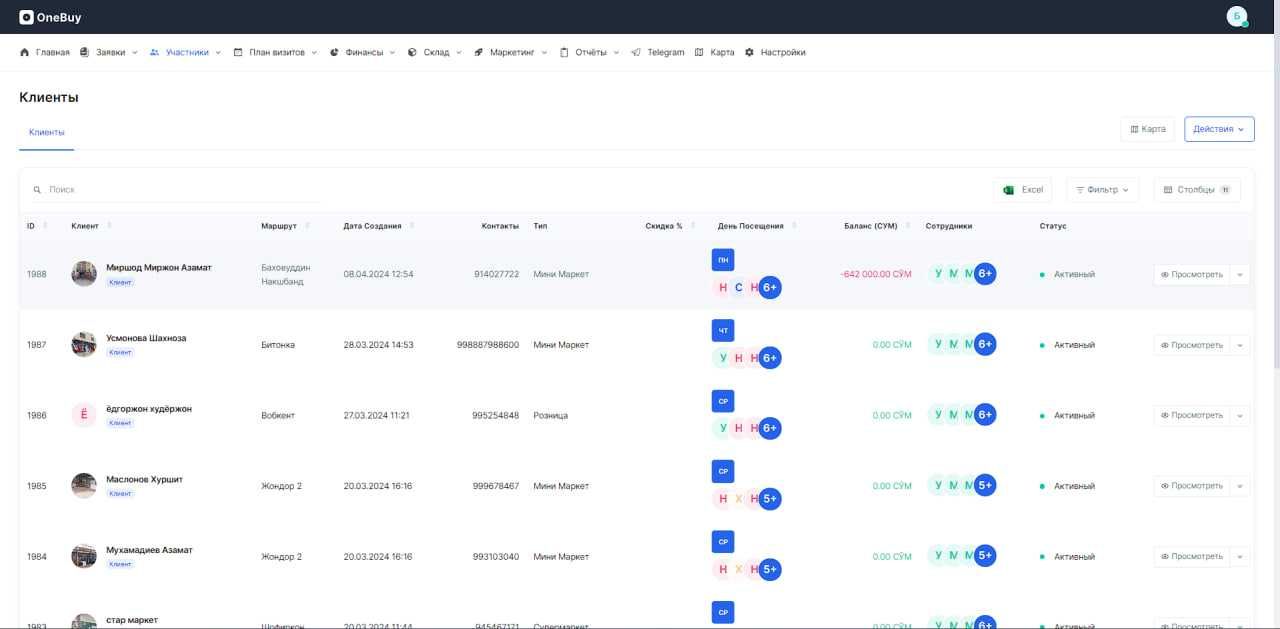Click Просмотреть for Миршод Миржон Азамат
Viewport: 1280px width, 629px height.
pos(1192,274)
